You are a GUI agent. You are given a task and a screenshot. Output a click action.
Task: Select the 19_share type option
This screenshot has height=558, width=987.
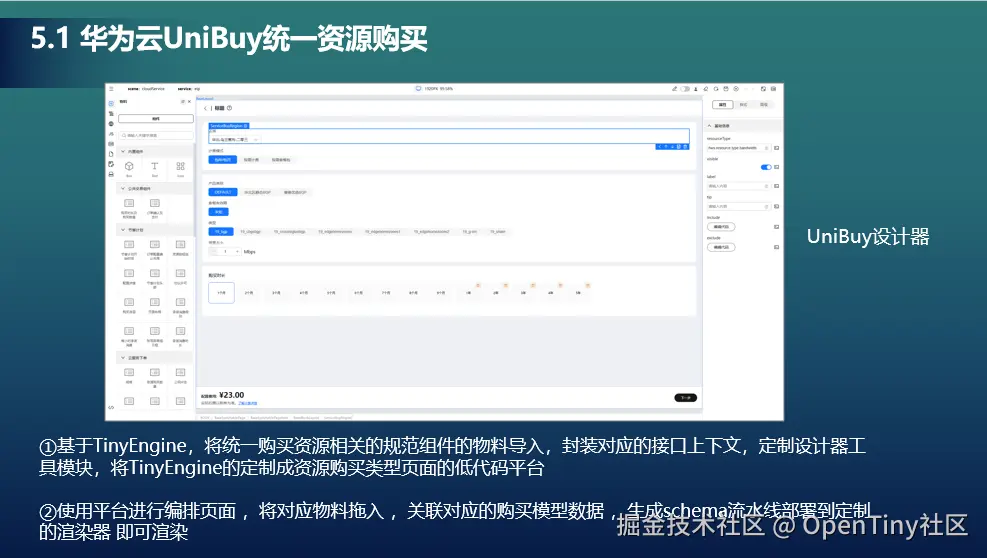pyautogui.click(x=497, y=232)
